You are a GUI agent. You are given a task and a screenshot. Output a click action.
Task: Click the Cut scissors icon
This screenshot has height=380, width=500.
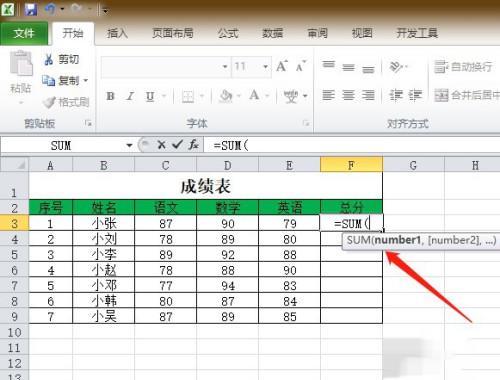pyautogui.click(x=48, y=59)
